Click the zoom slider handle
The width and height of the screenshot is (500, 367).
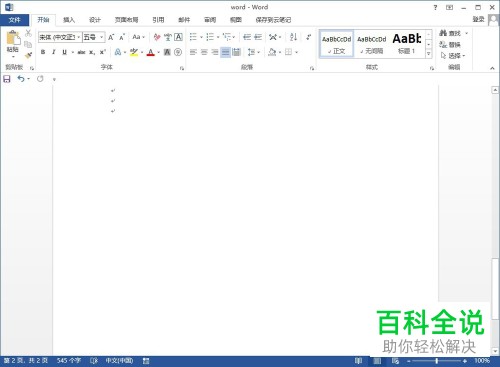click(436, 361)
